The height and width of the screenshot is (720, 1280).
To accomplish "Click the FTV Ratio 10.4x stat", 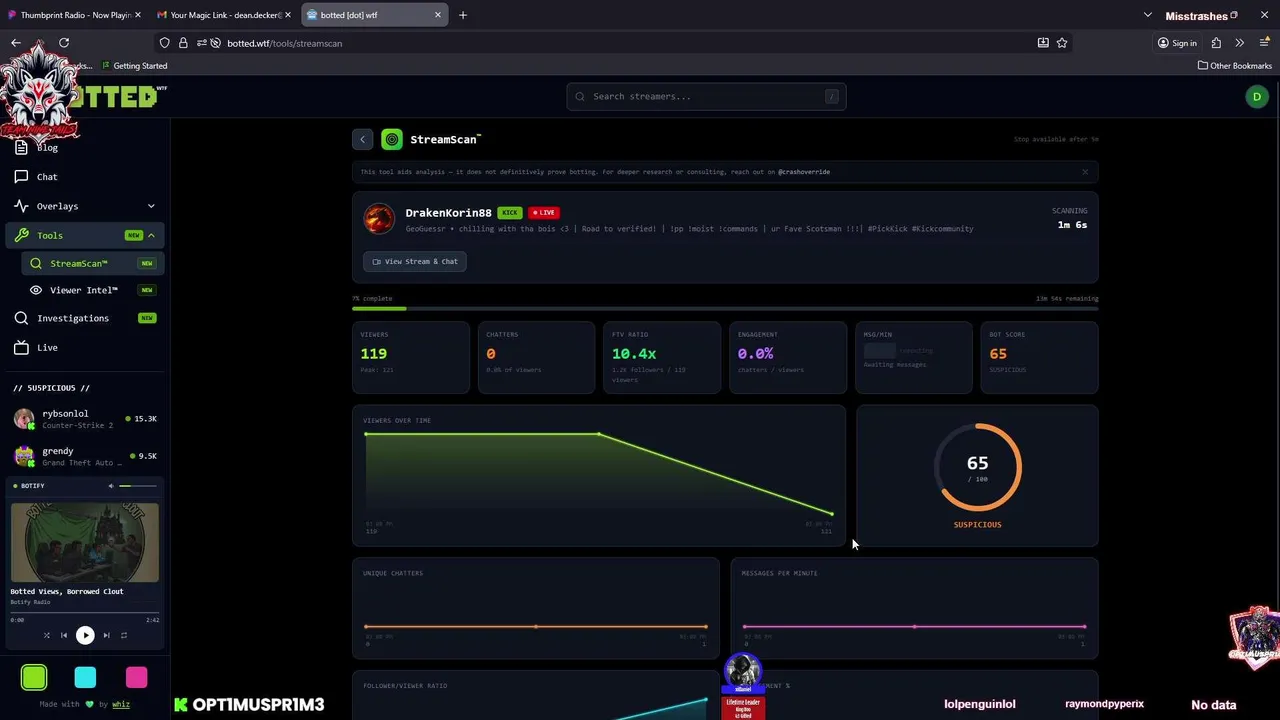I will click(662, 357).
